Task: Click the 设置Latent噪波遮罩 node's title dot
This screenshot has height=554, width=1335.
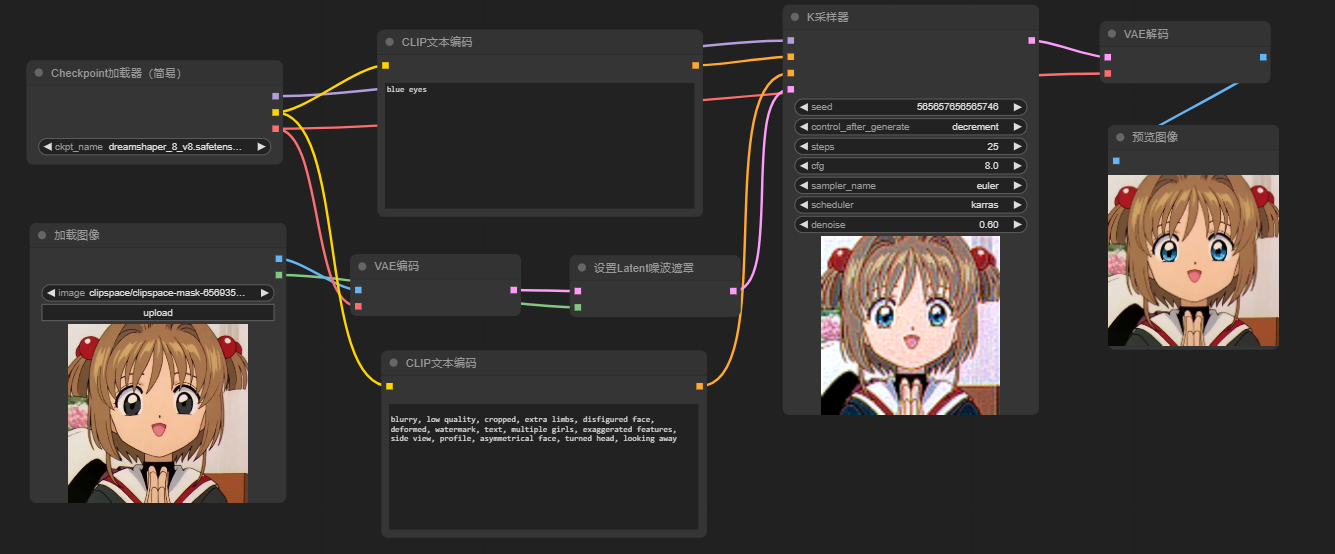Action: 582,268
